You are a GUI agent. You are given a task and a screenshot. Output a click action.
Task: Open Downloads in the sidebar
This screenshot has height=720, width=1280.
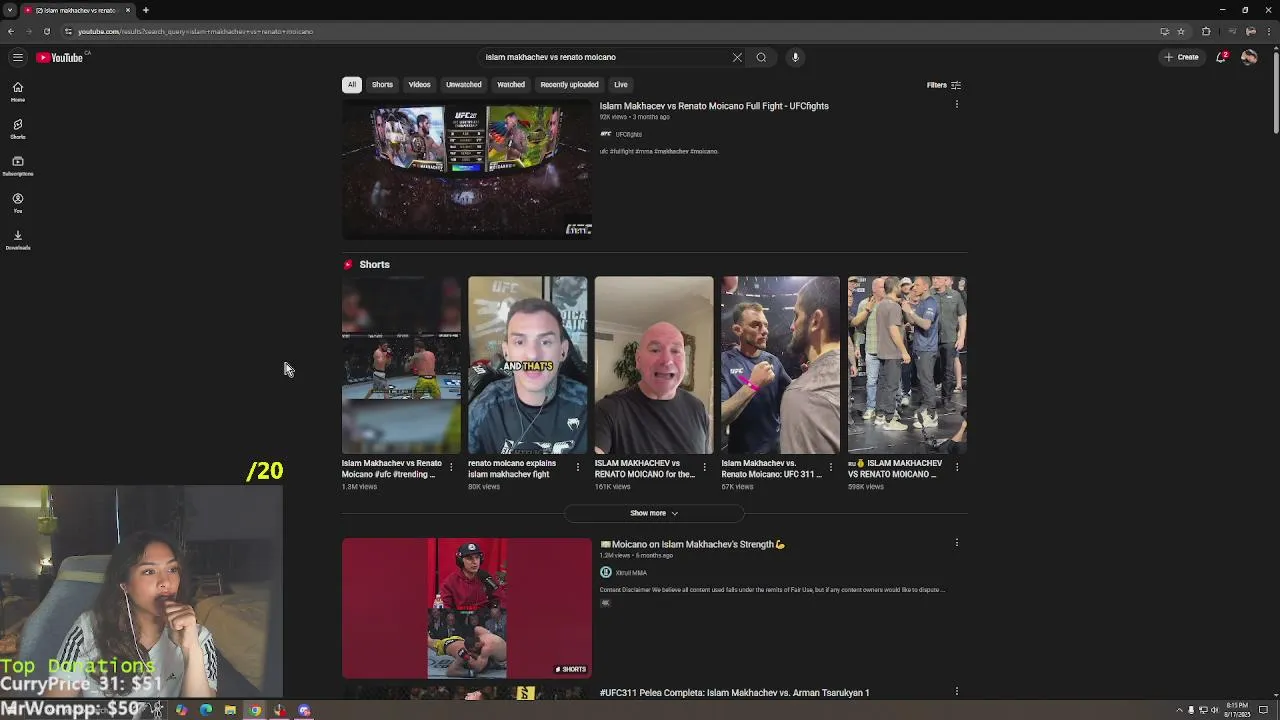point(17,239)
